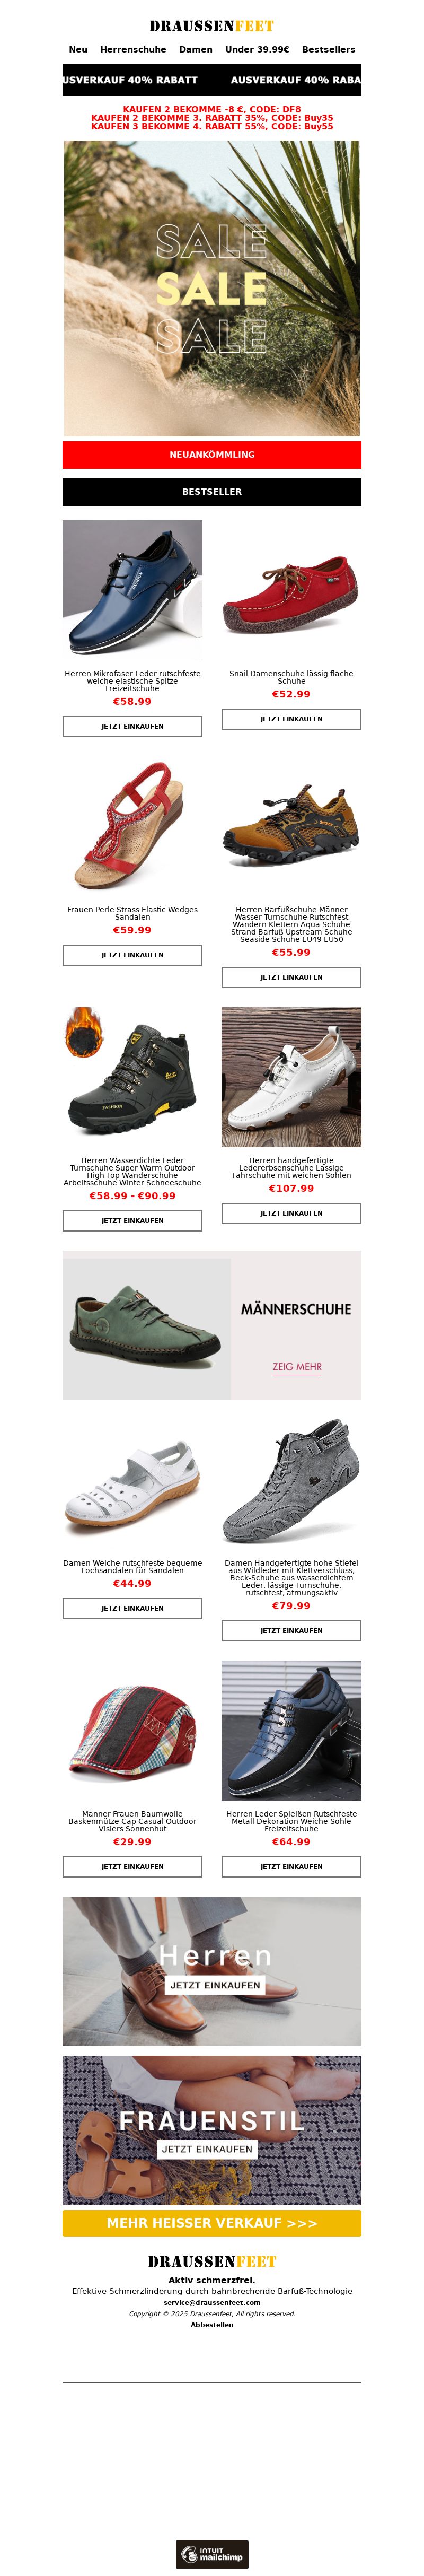Open the Intuit Mailchimp badge
The height and width of the screenshot is (2576, 424).
coord(212,2553)
